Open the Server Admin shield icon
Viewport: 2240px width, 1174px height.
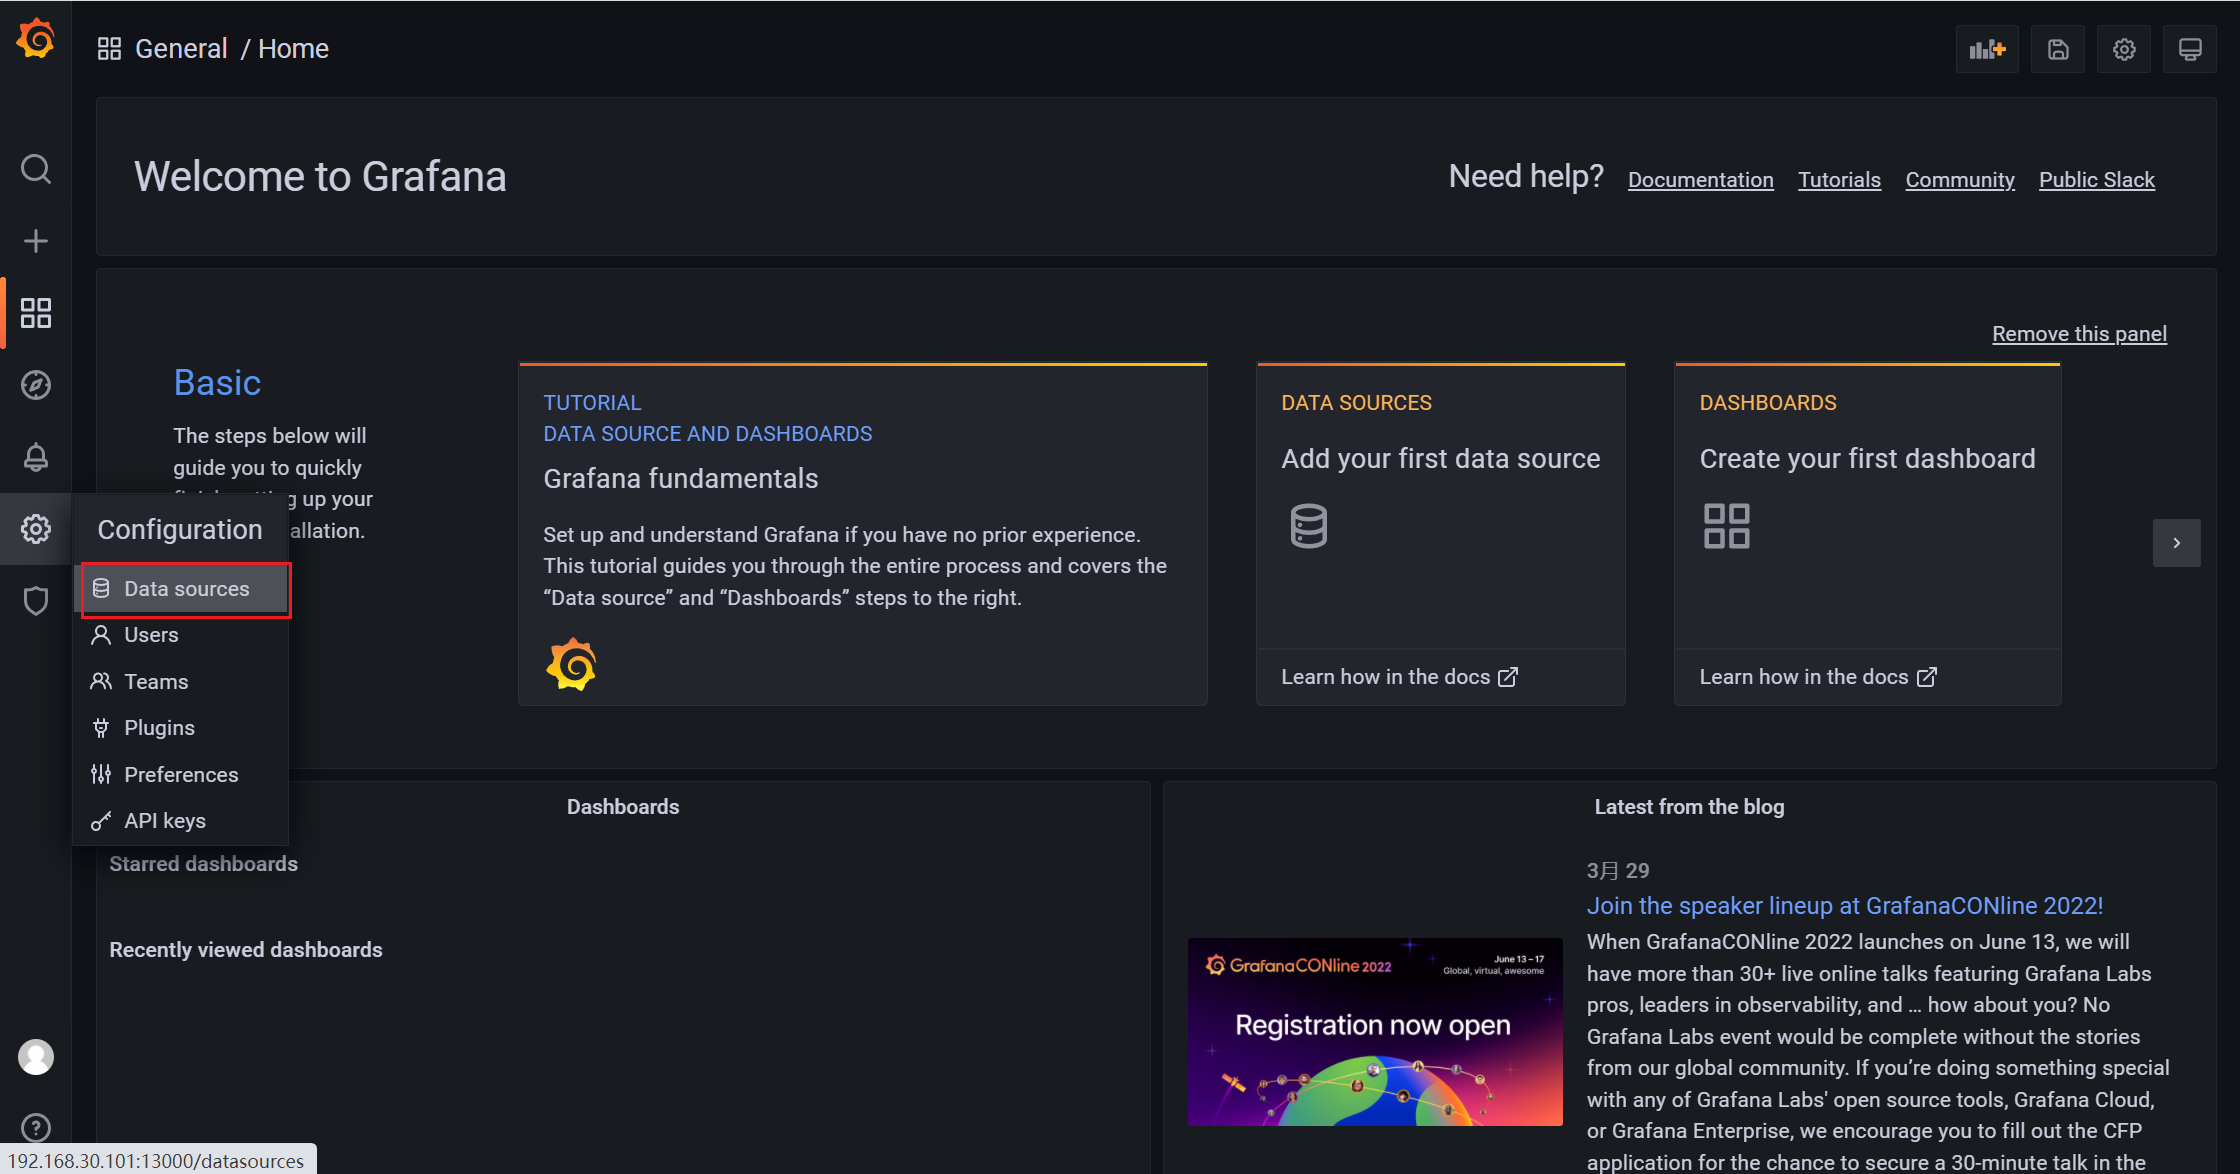36,601
